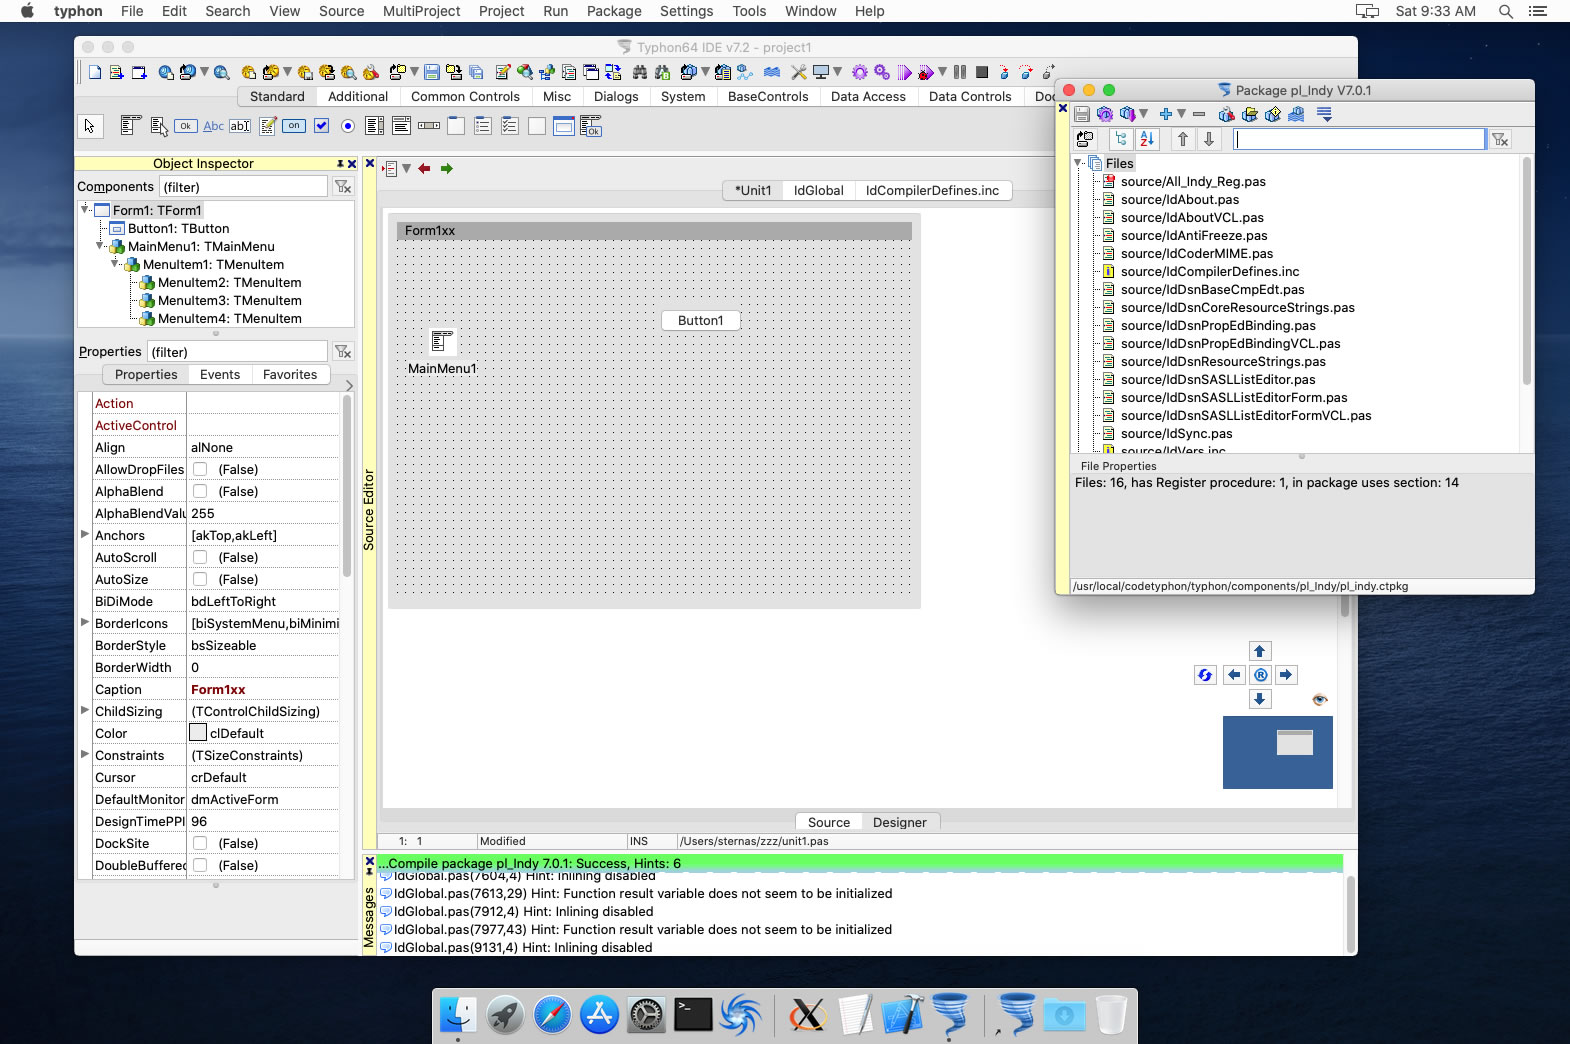Viewport: 1570px width, 1044px height.
Task: Click the purple gear build icon
Action: pos(859,72)
